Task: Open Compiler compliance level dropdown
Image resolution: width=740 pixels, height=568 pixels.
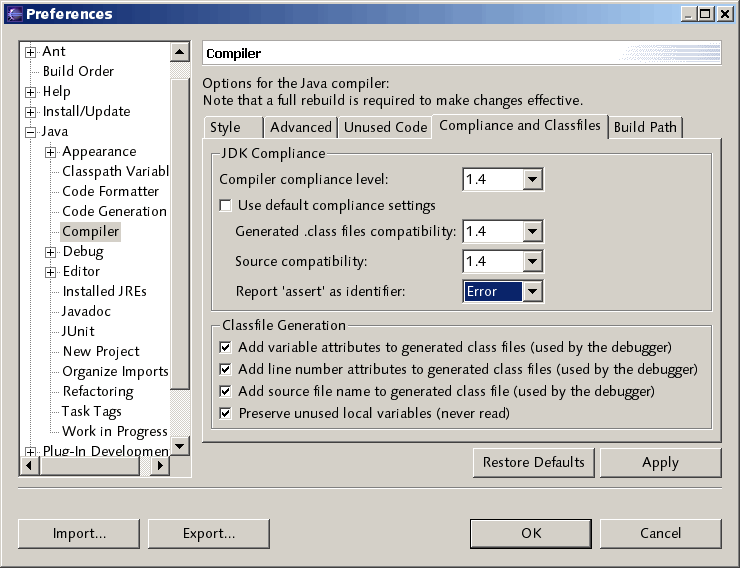Action: click(533, 180)
